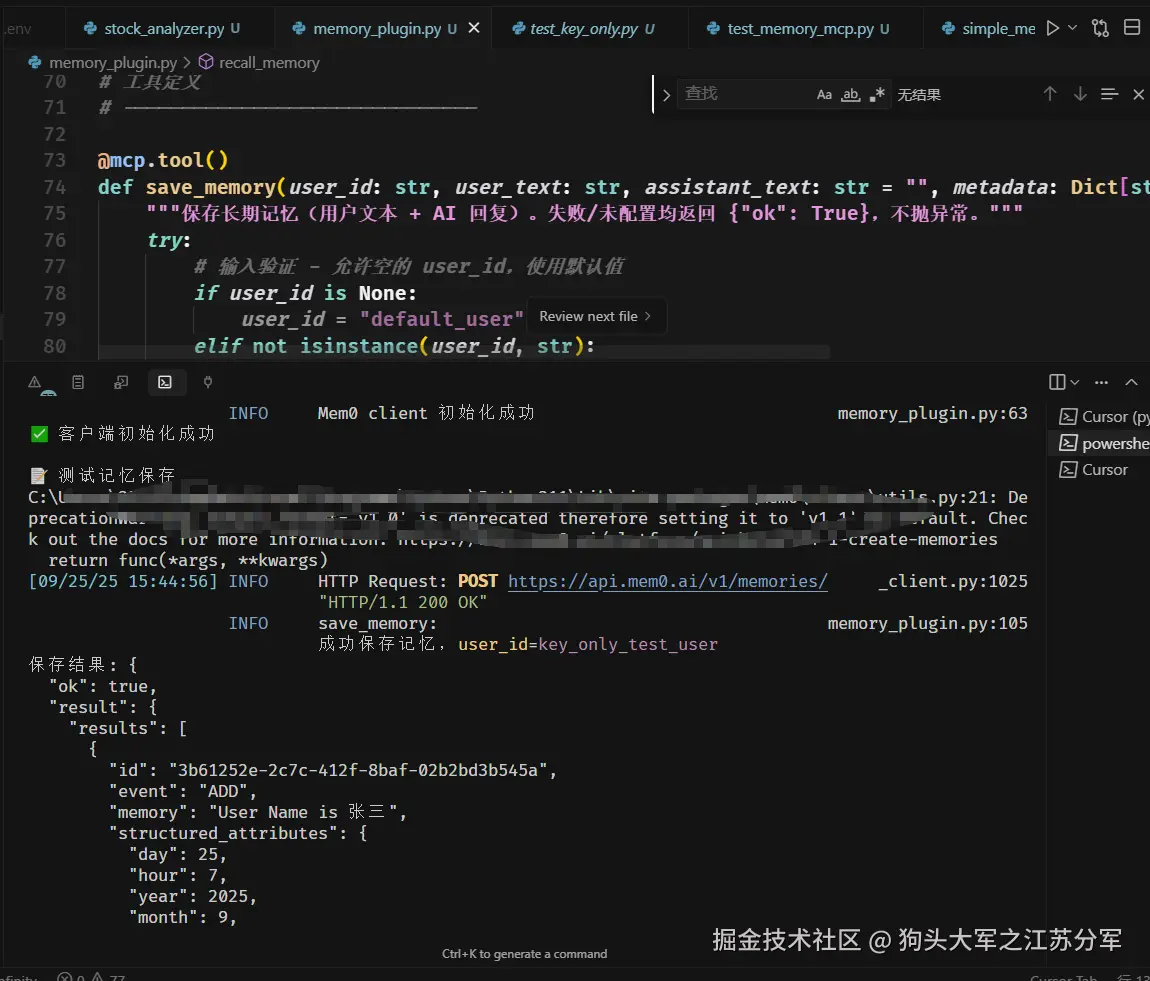Go to previous match arrow
Image resolution: width=1150 pixels, height=981 pixels.
click(x=1050, y=94)
